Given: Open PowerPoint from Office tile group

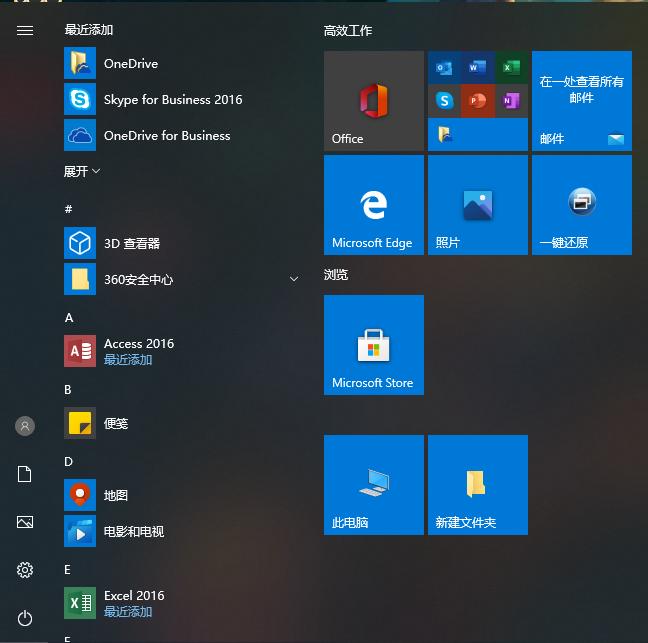Looking at the screenshot, I should 478,101.
